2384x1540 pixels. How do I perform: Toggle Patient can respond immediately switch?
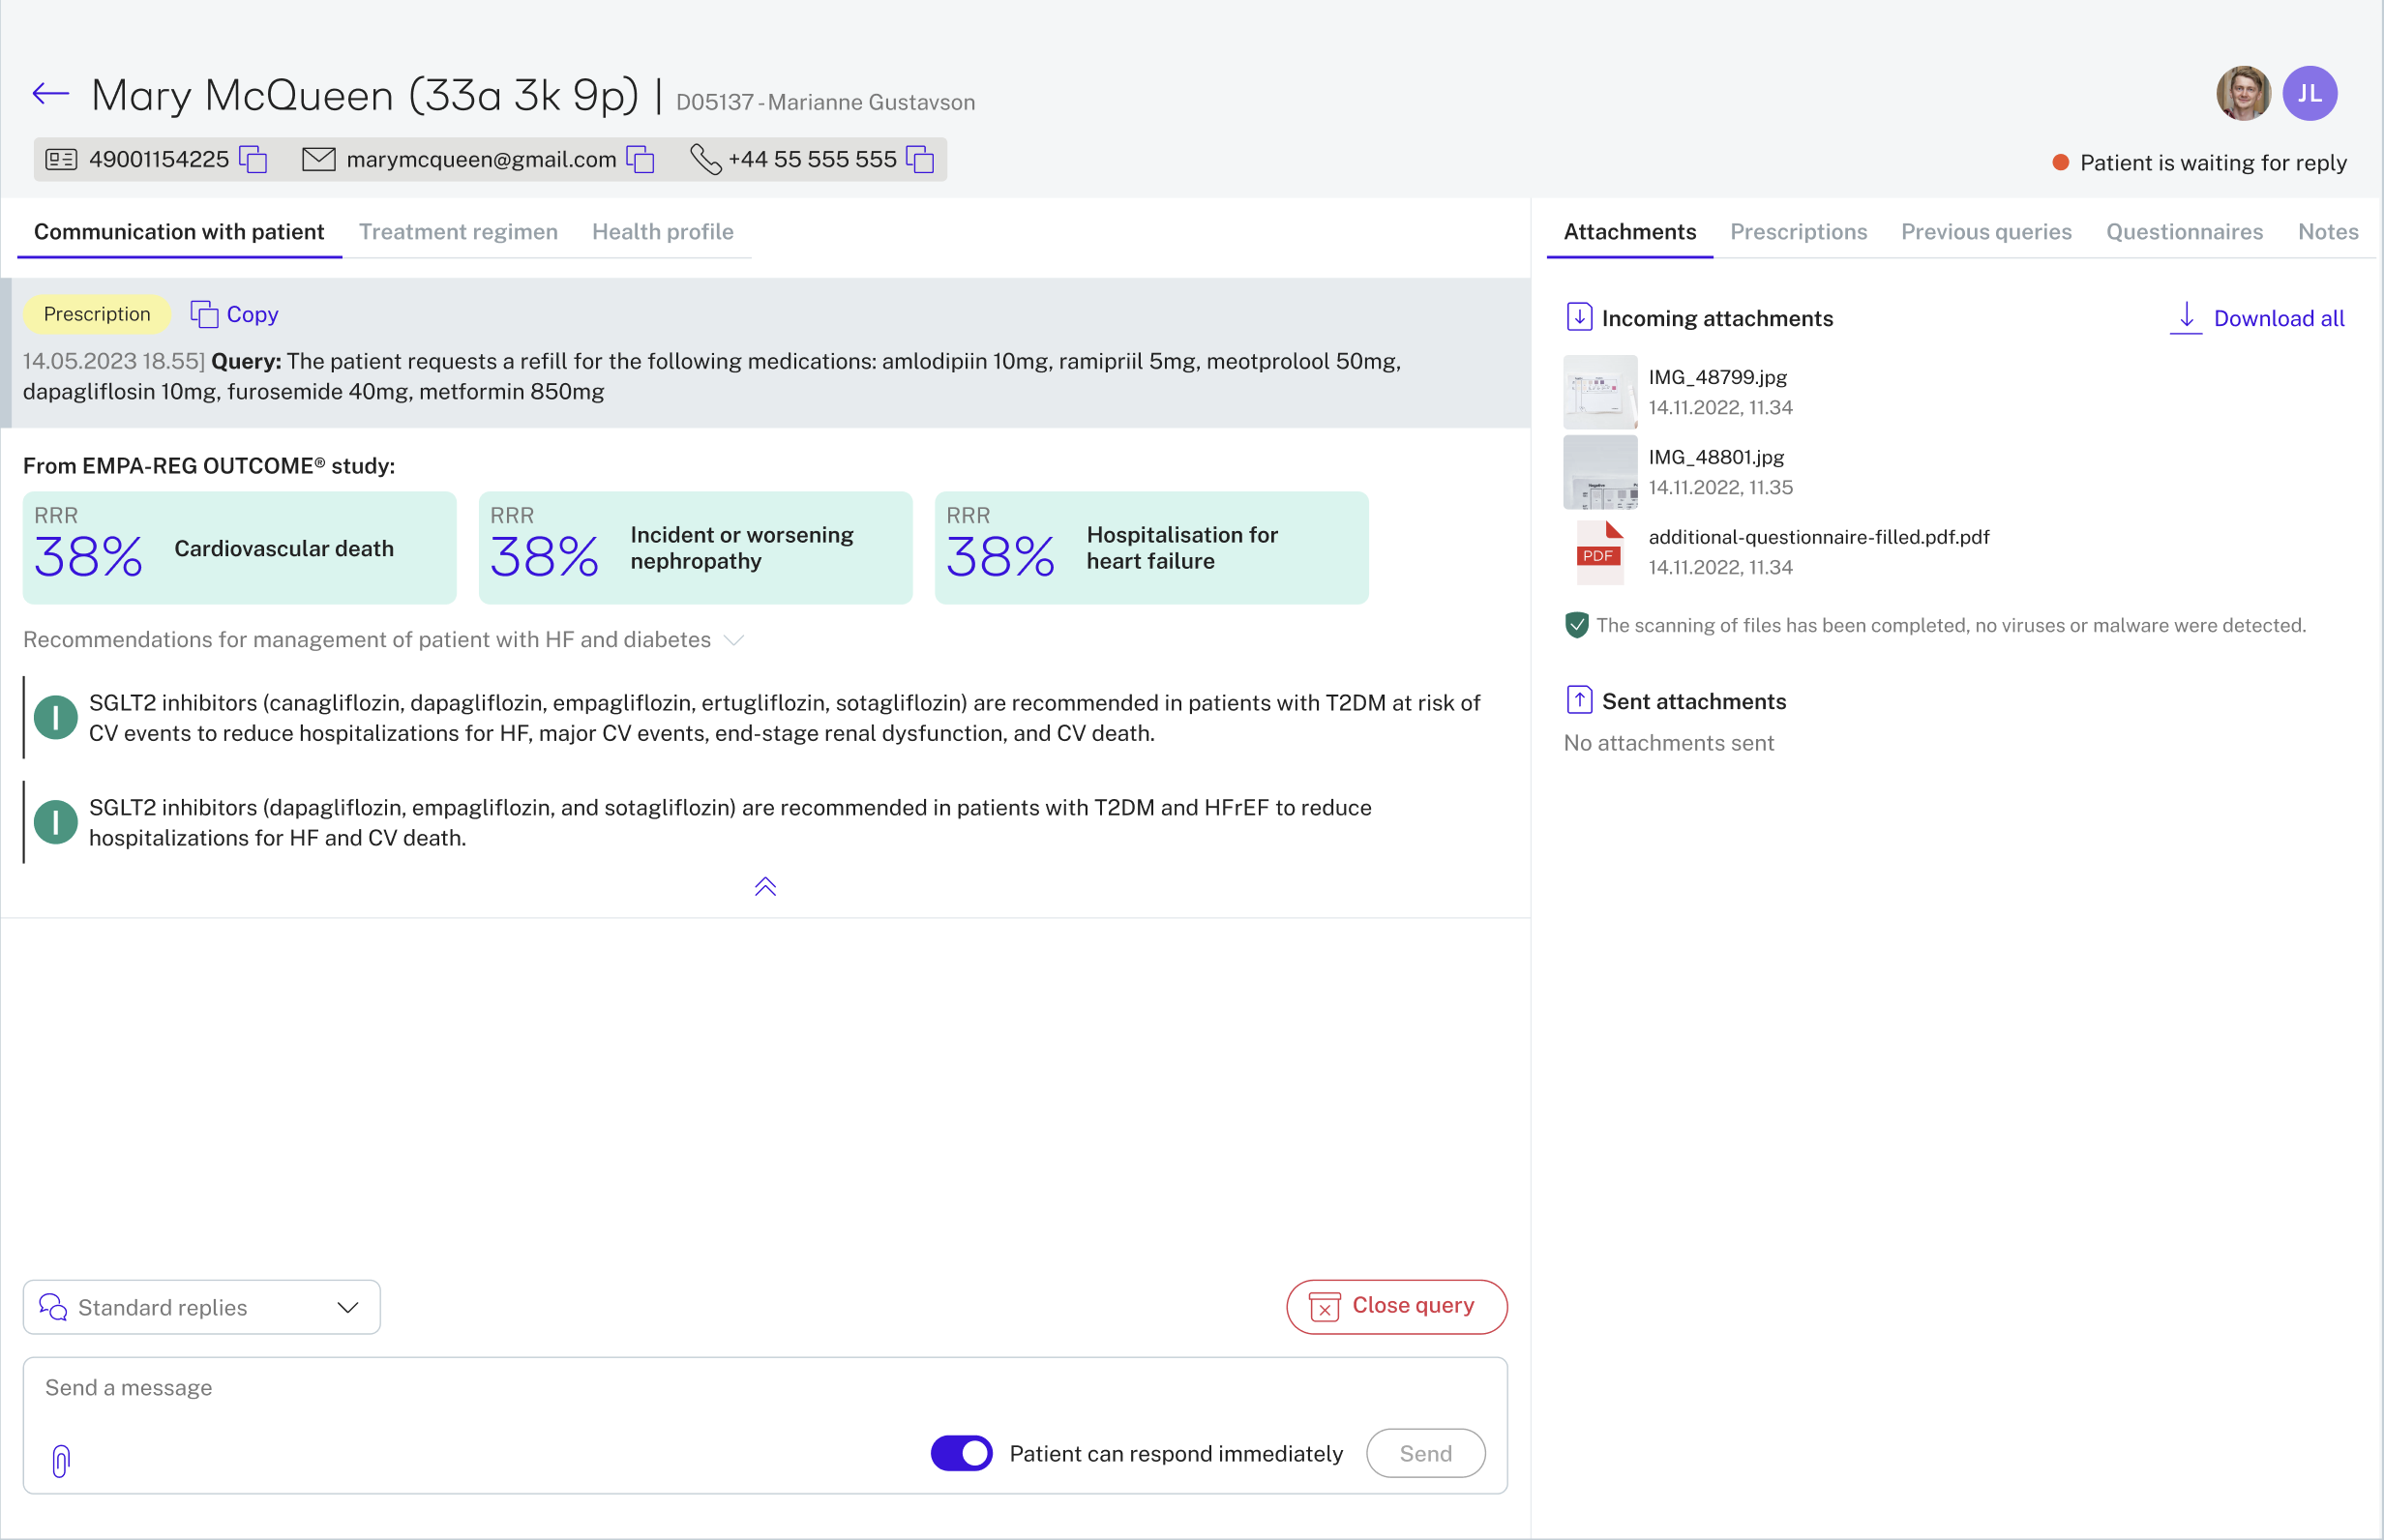point(961,1453)
